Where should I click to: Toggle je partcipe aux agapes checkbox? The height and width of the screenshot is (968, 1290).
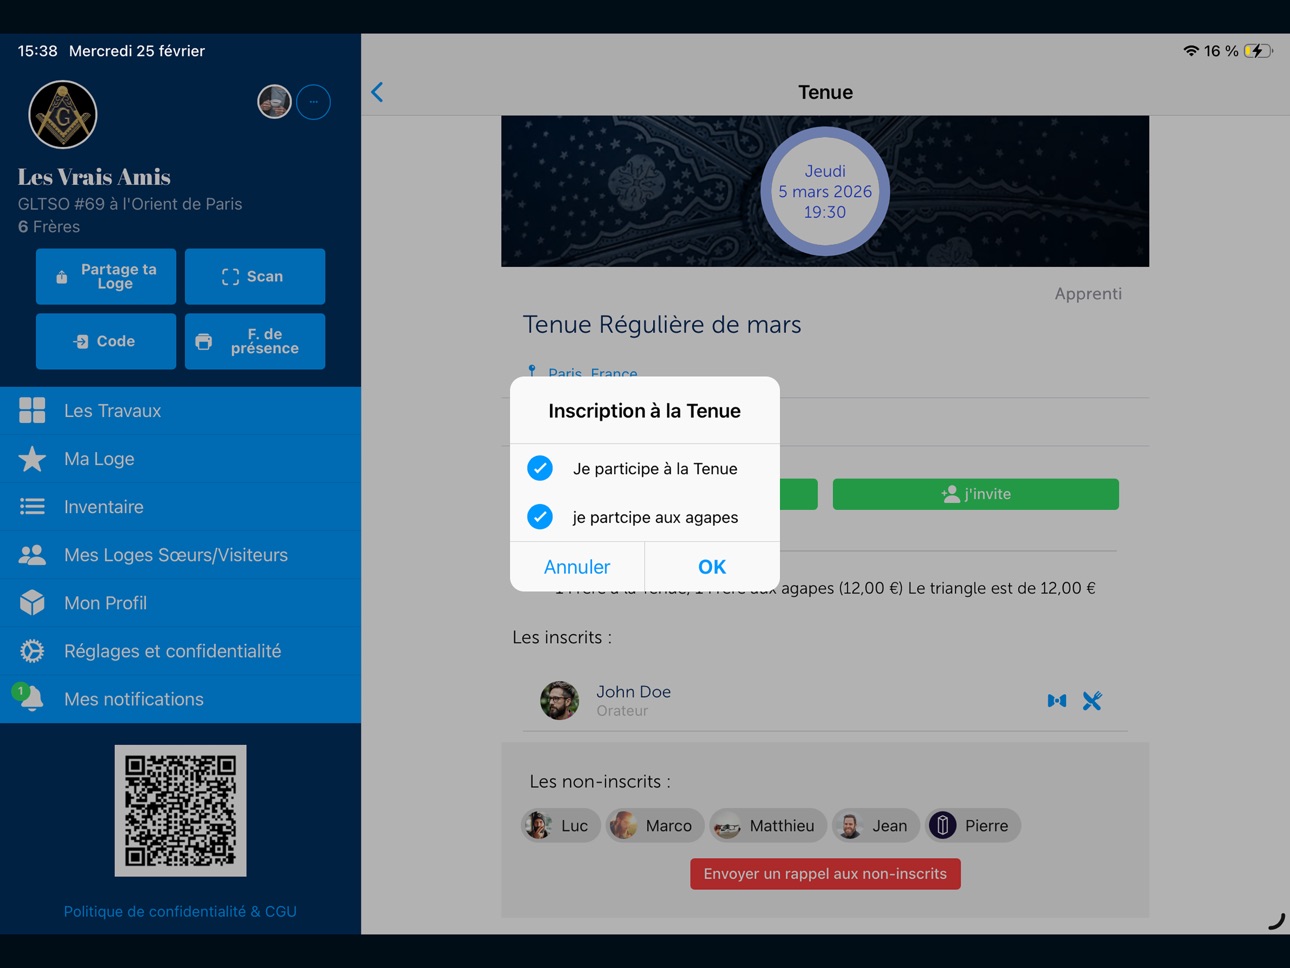click(540, 517)
